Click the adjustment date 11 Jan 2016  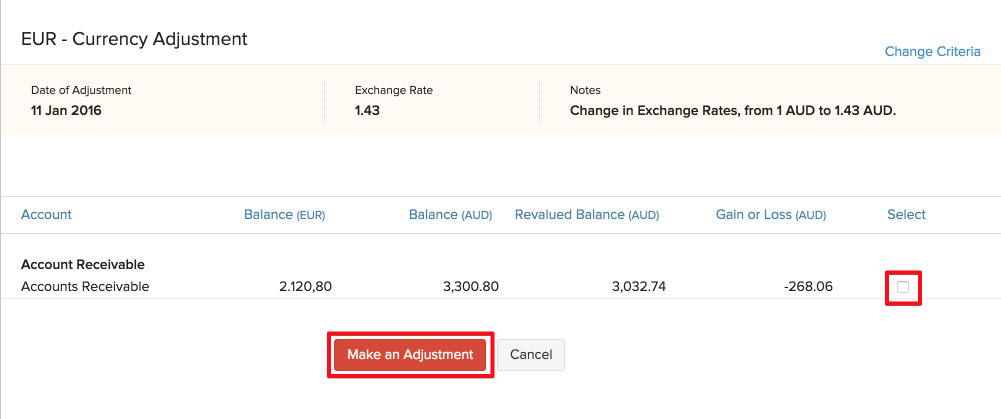[x=66, y=111]
